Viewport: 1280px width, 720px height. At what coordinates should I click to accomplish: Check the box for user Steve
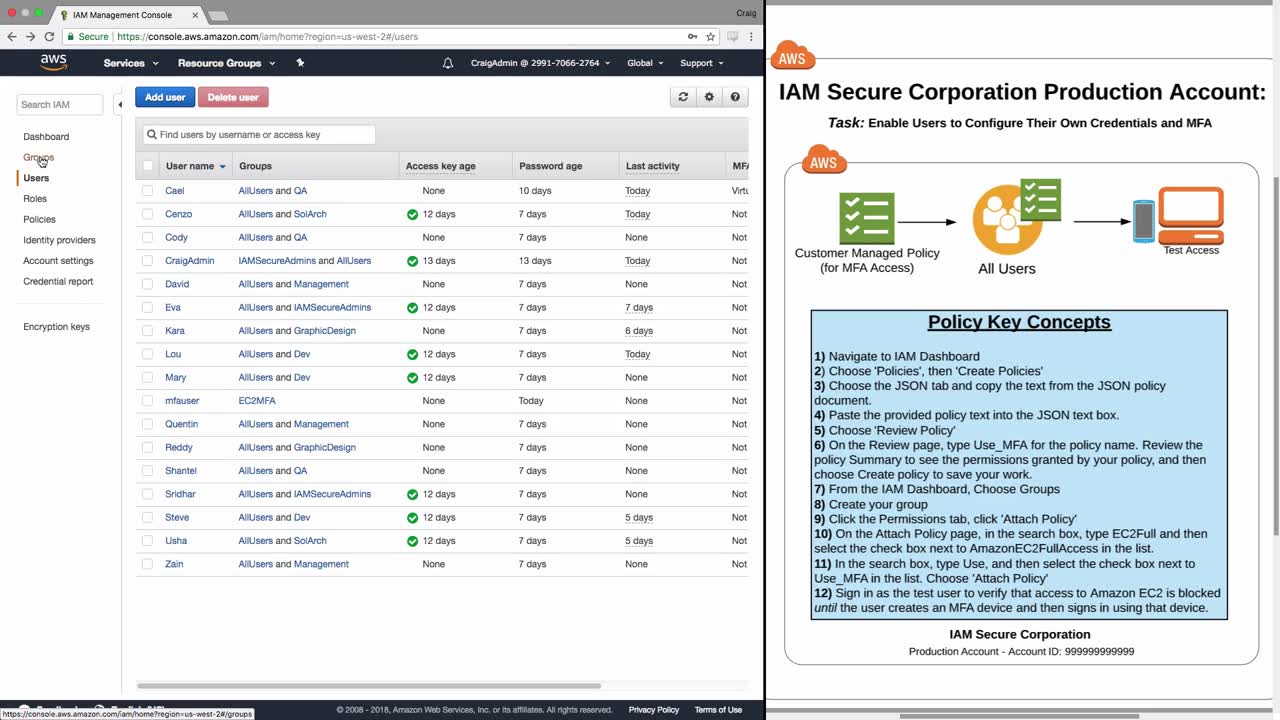point(148,518)
